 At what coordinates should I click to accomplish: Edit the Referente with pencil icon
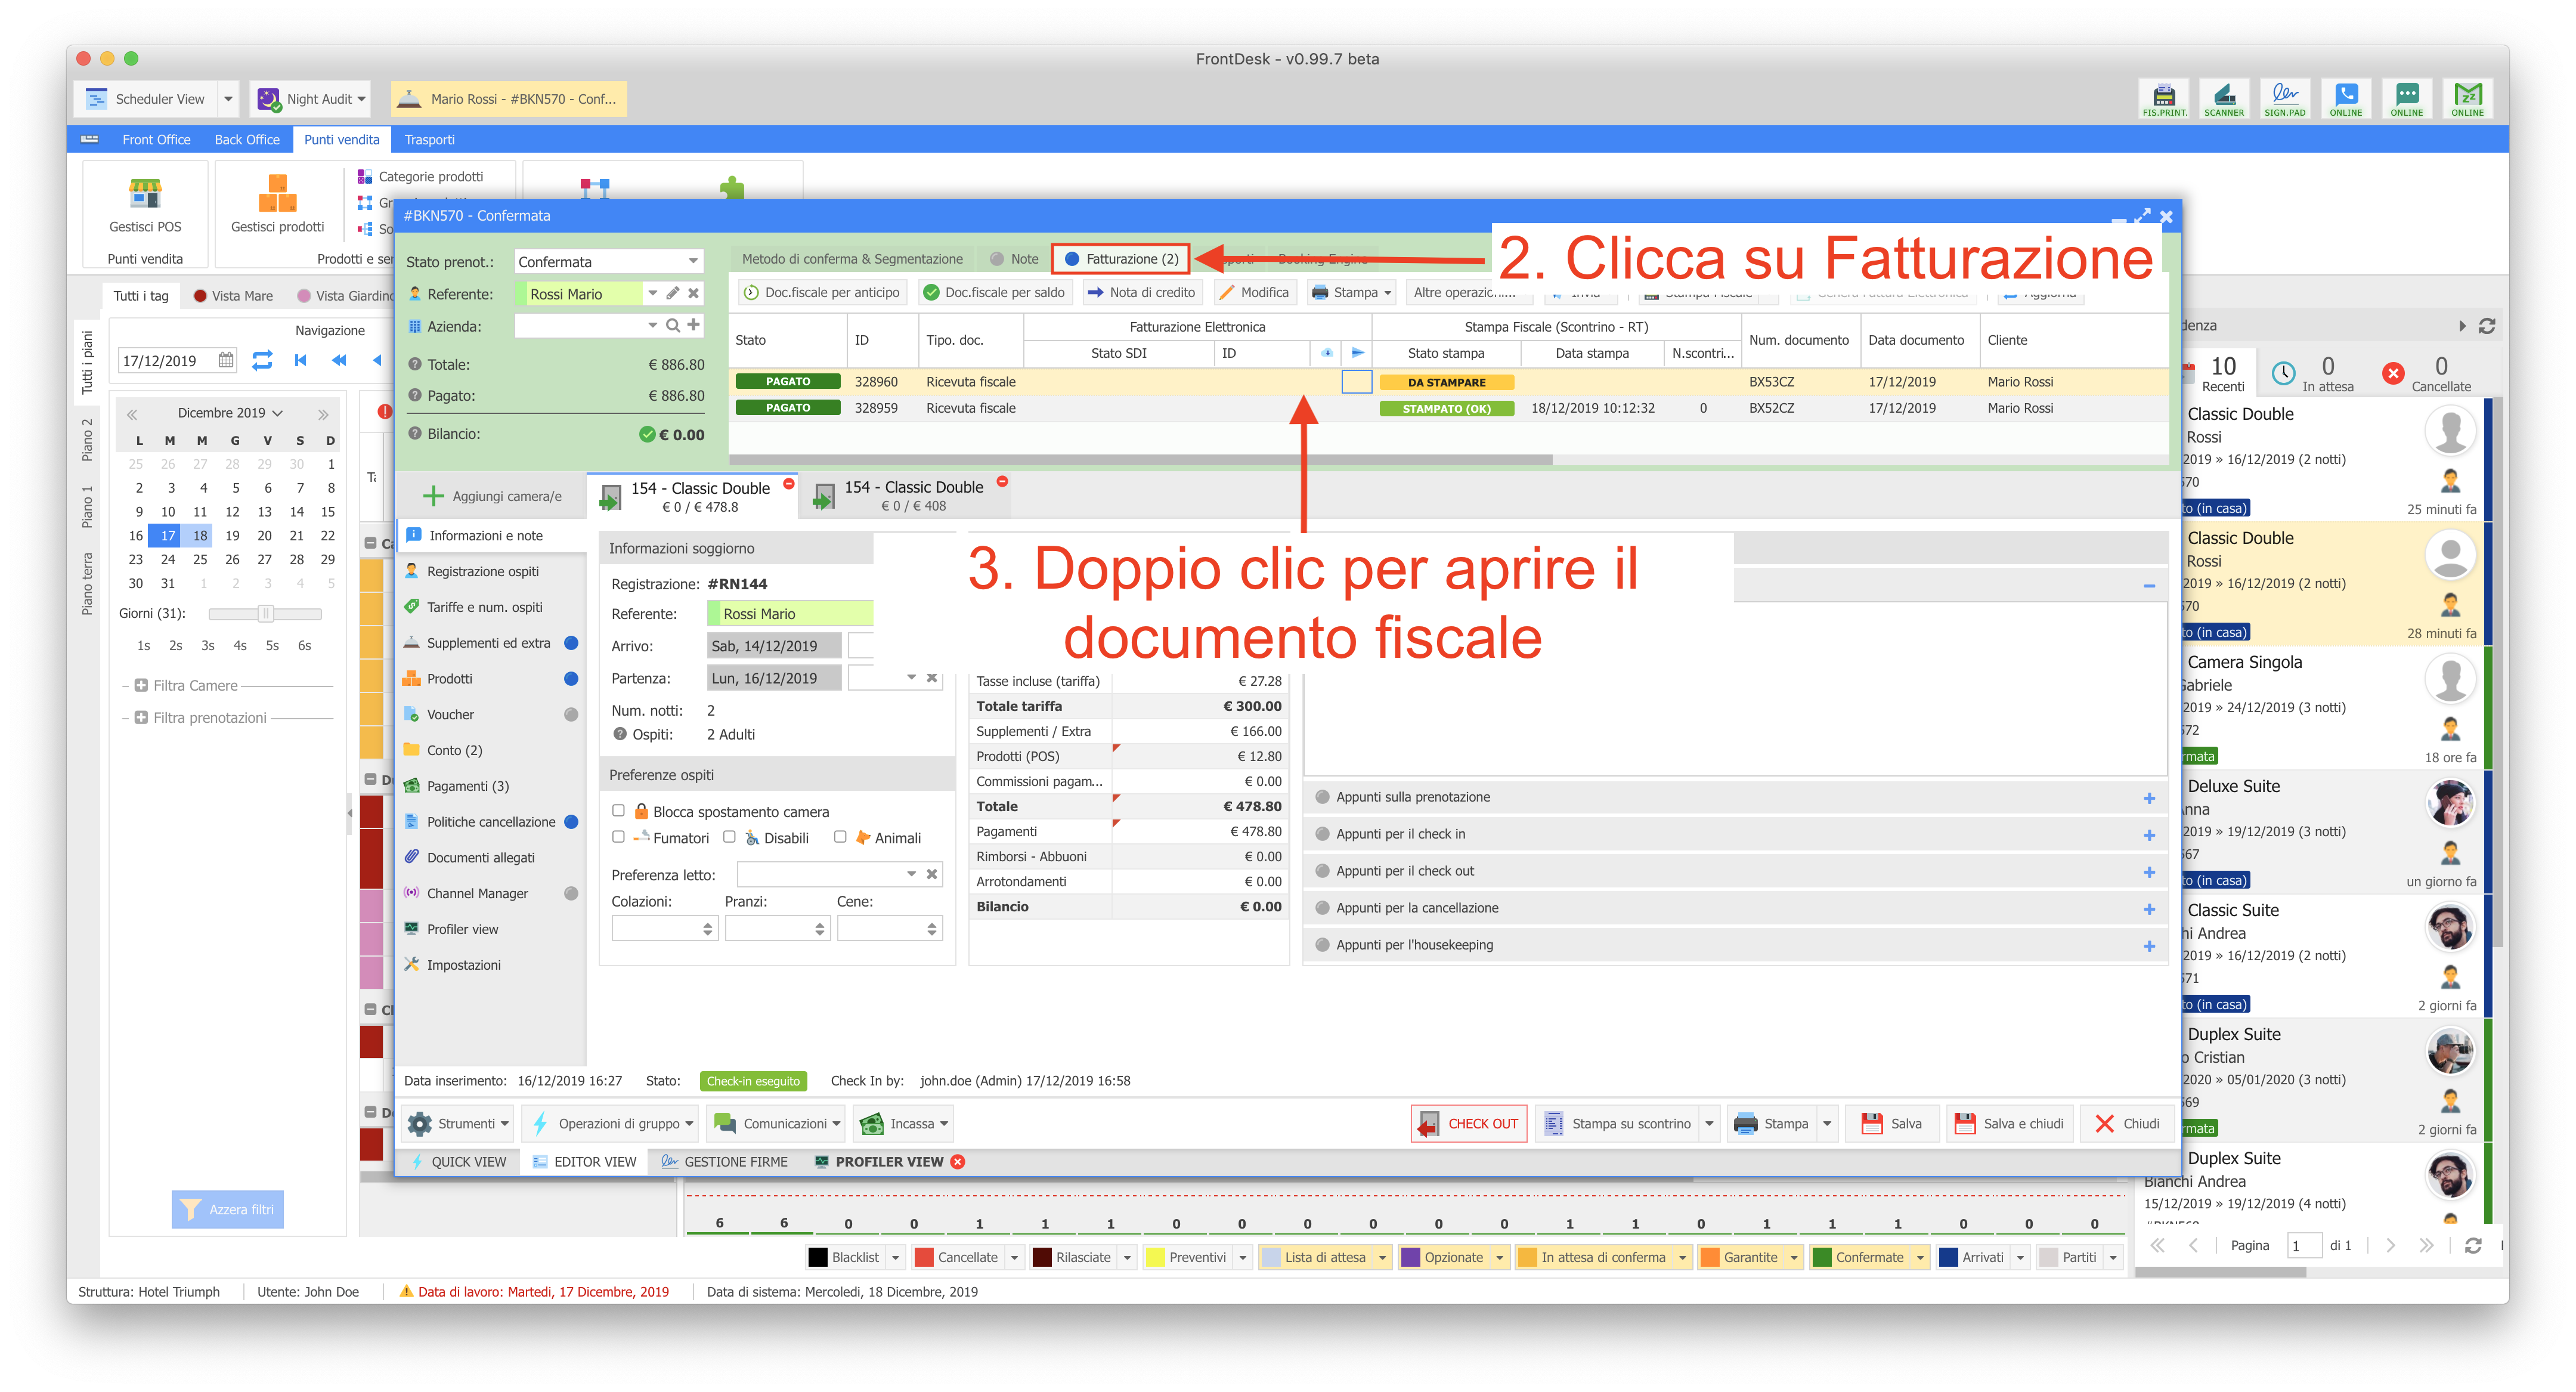673,293
